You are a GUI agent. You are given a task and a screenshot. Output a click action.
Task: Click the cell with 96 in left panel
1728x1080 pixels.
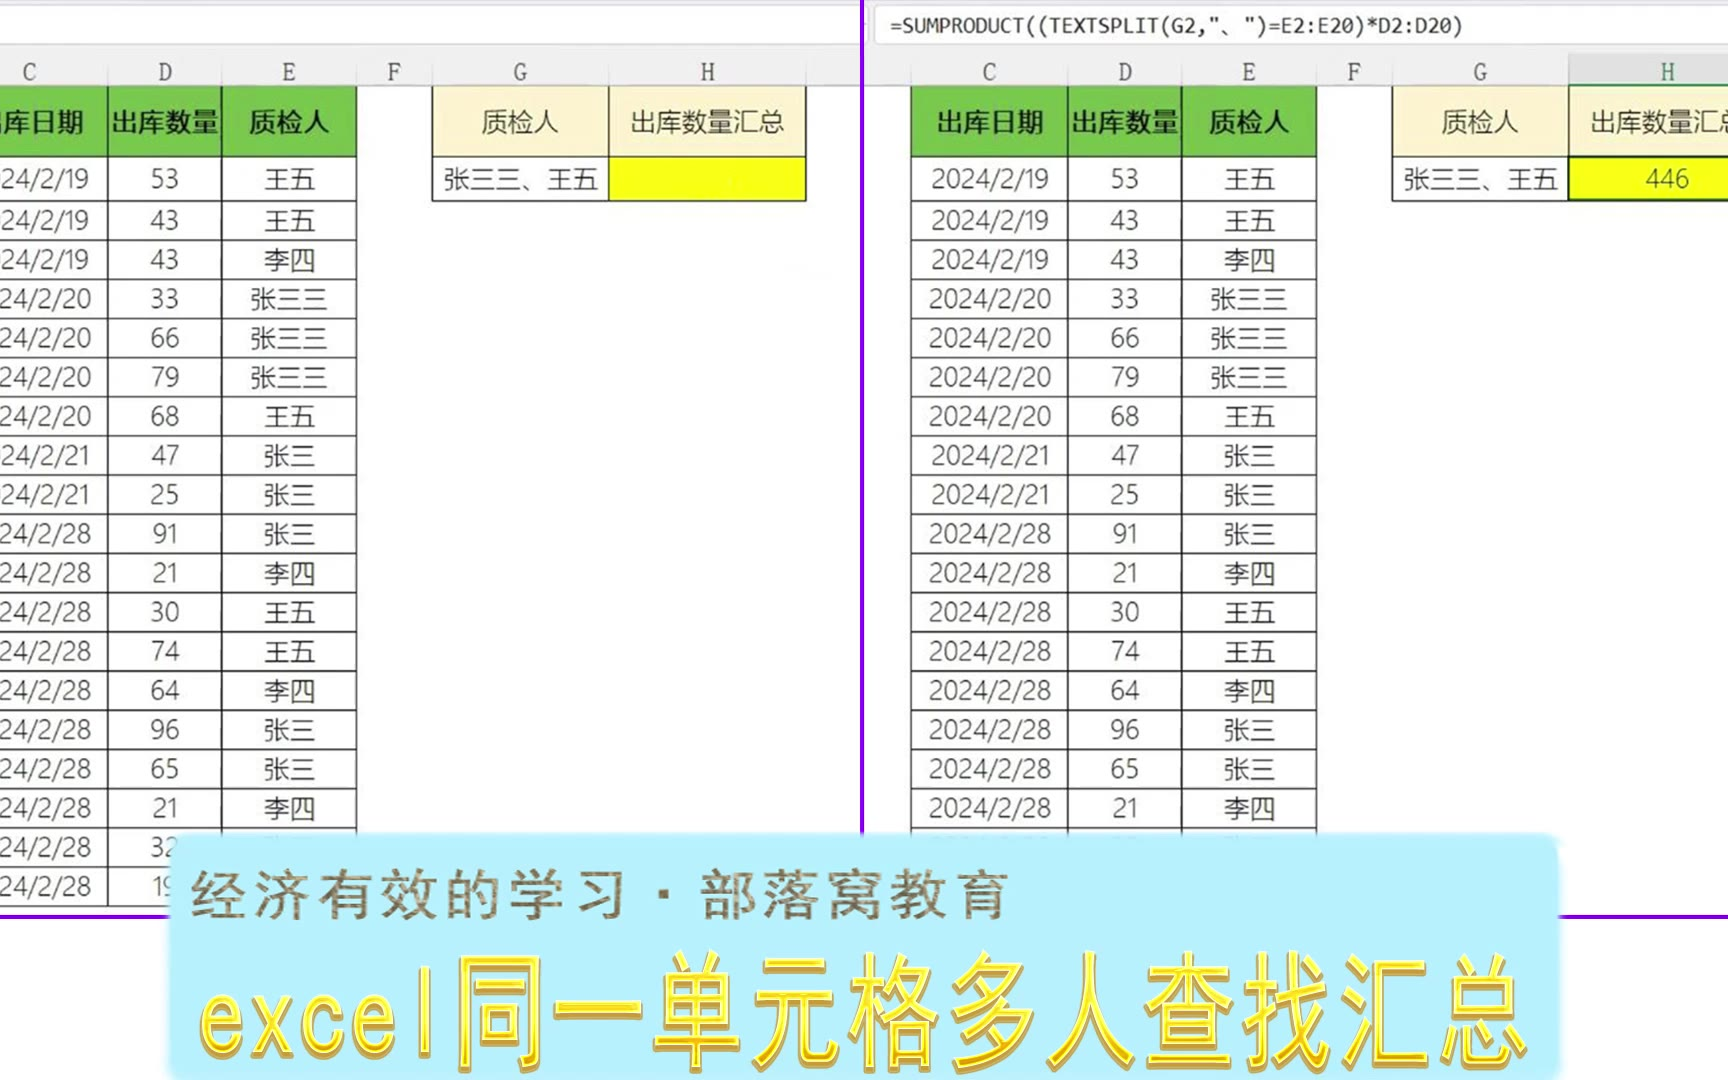coord(165,730)
